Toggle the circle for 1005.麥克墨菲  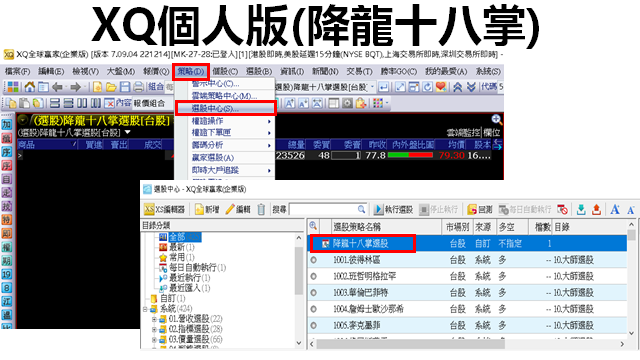313,325
